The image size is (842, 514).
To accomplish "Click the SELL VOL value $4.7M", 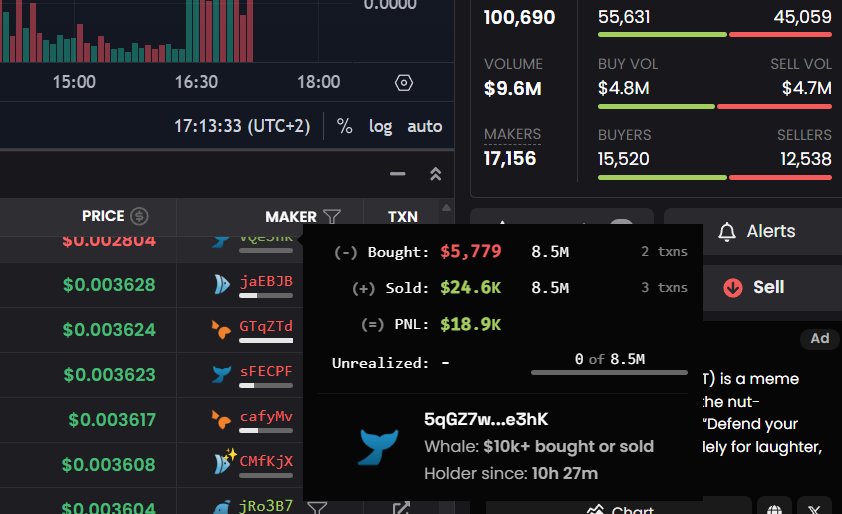I will [807, 88].
